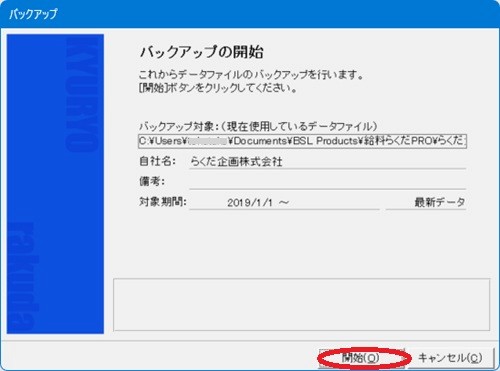This screenshot has height=371, width=500.
Task: Click the 開始(O) button
Action: click(362, 358)
